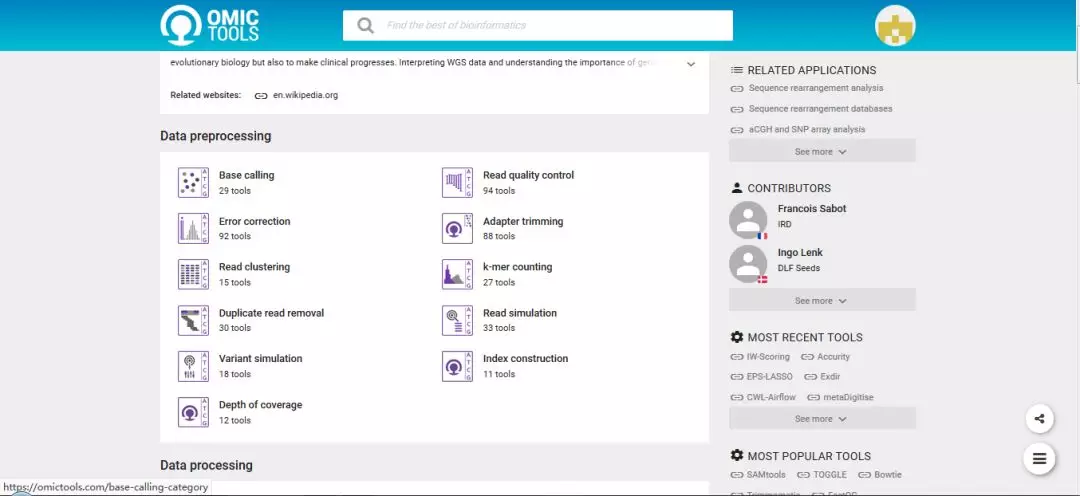
Task: Open the user profile avatar
Action: tap(895, 25)
